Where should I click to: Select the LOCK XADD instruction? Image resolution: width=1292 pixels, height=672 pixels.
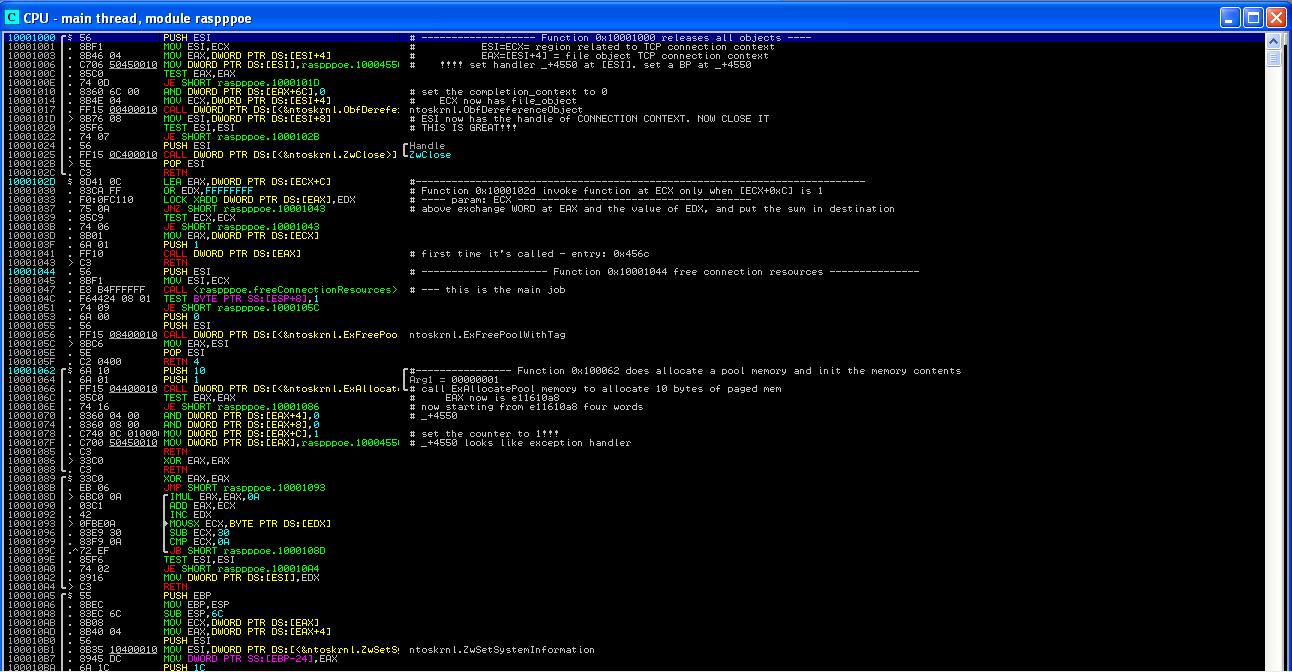coord(259,200)
